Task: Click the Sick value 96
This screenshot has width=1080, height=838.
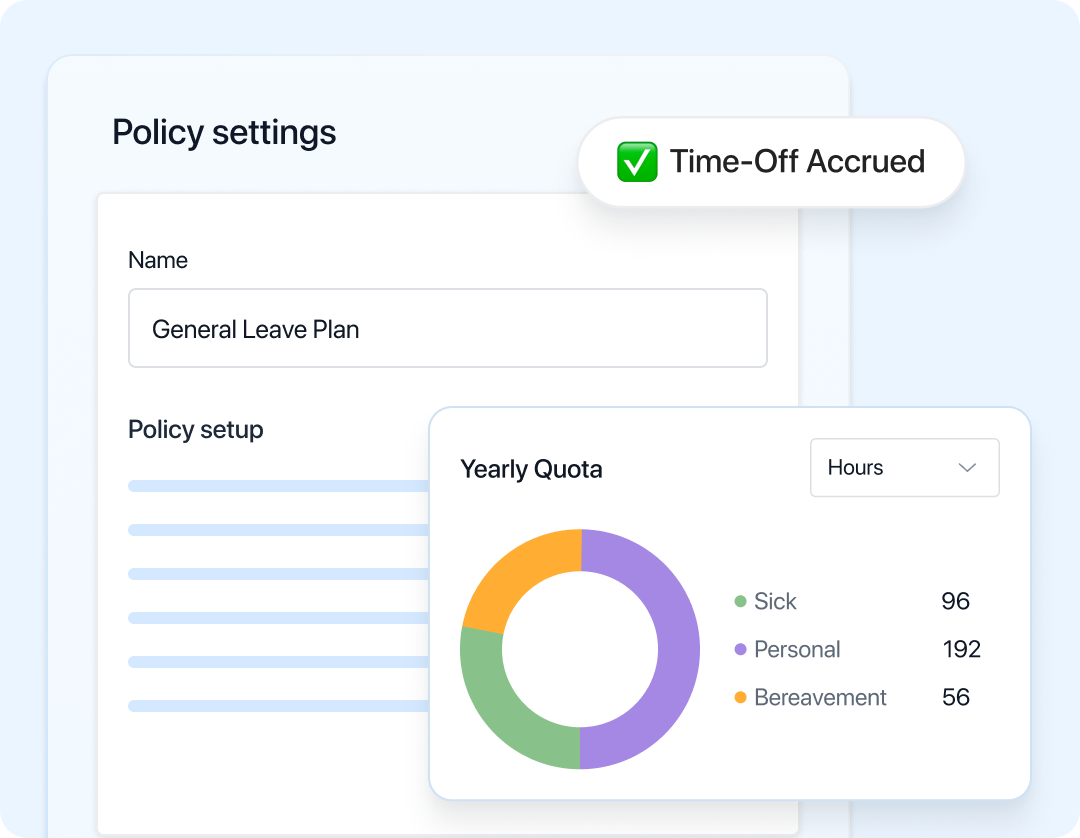Action: pos(955,601)
